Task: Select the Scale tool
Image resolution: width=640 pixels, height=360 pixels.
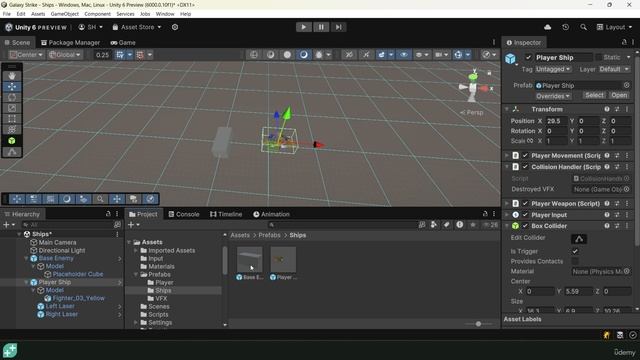Action: [12, 108]
